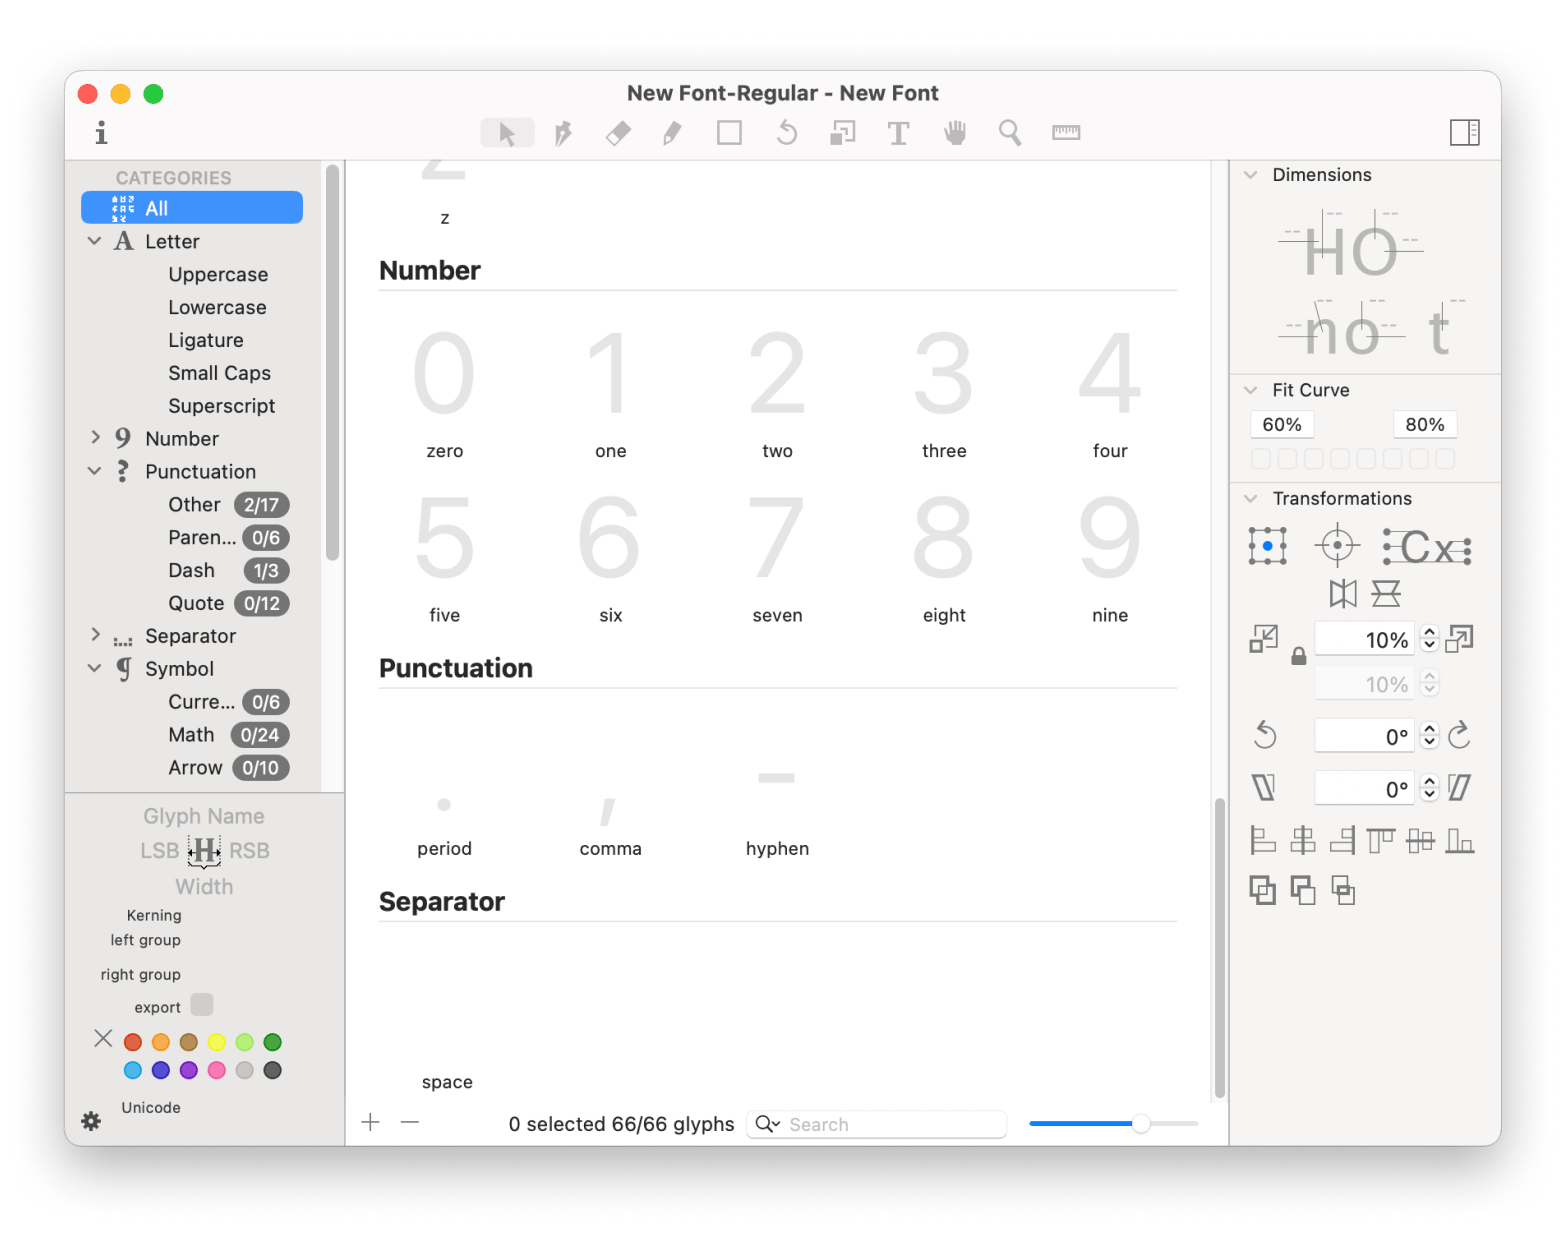Activate the Hand pan tool
This screenshot has height=1240, width=1560.
click(x=955, y=133)
